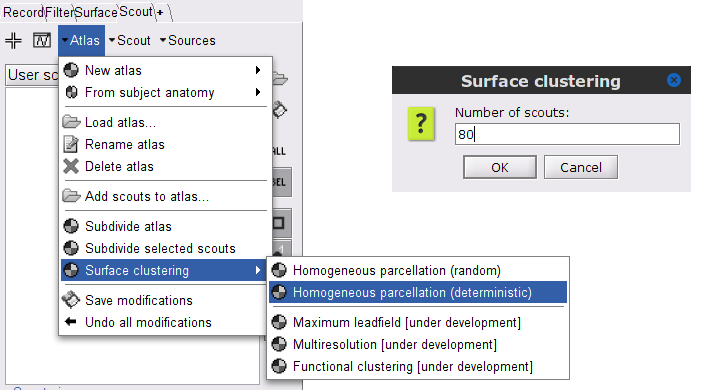Open the Sources dropdown menu
Image resolution: width=707 pixels, height=390 pixels.
pyautogui.click(x=188, y=41)
